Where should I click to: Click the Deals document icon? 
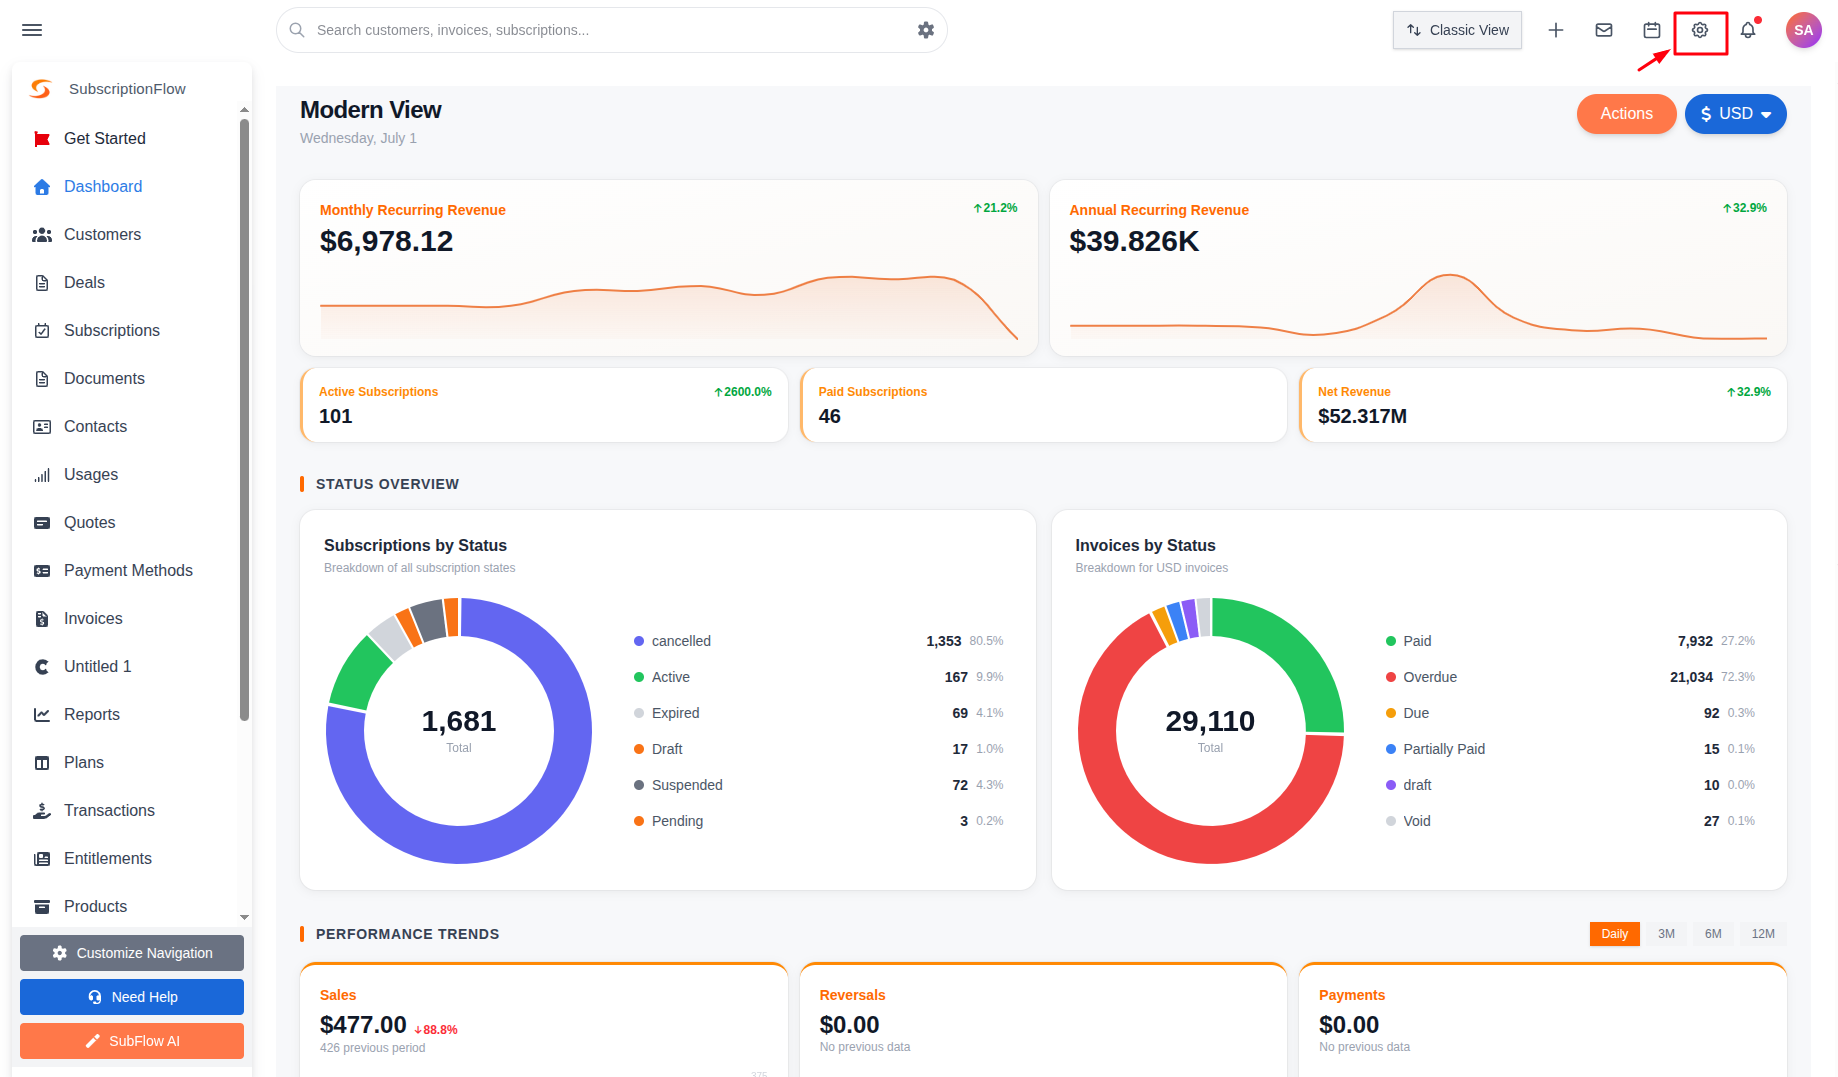pos(42,283)
